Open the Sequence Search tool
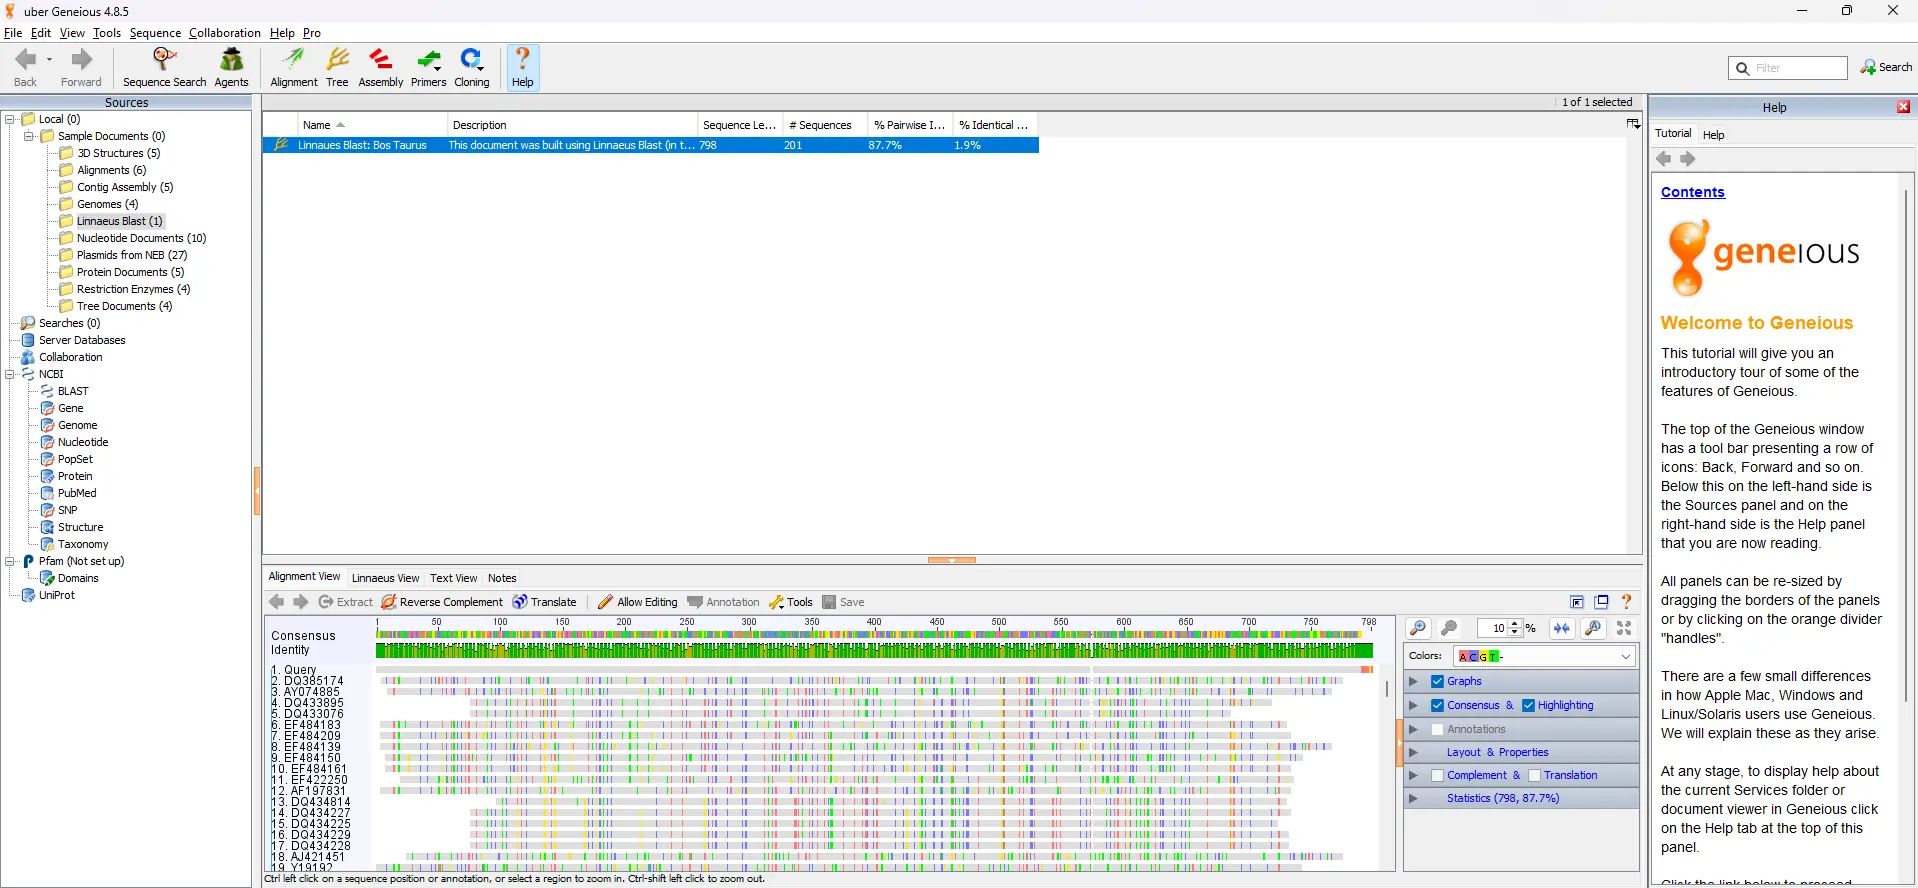 [164, 68]
